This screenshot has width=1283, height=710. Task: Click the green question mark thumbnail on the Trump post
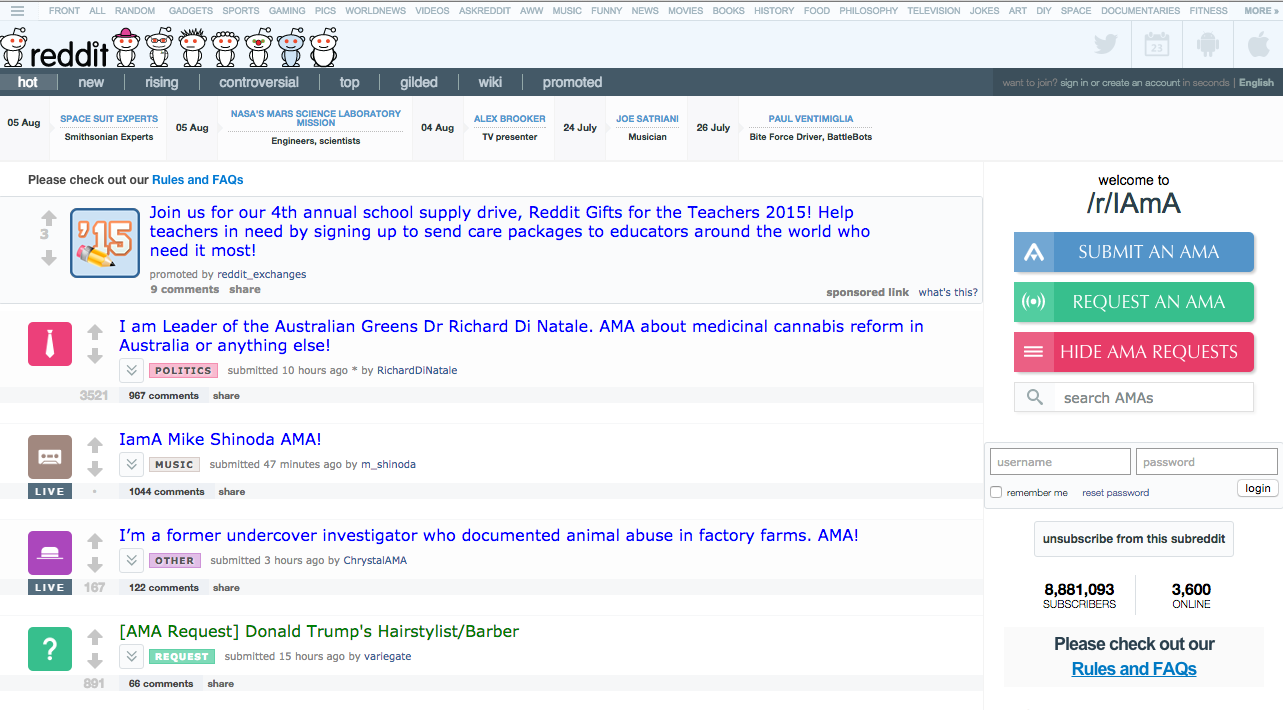coord(49,649)
